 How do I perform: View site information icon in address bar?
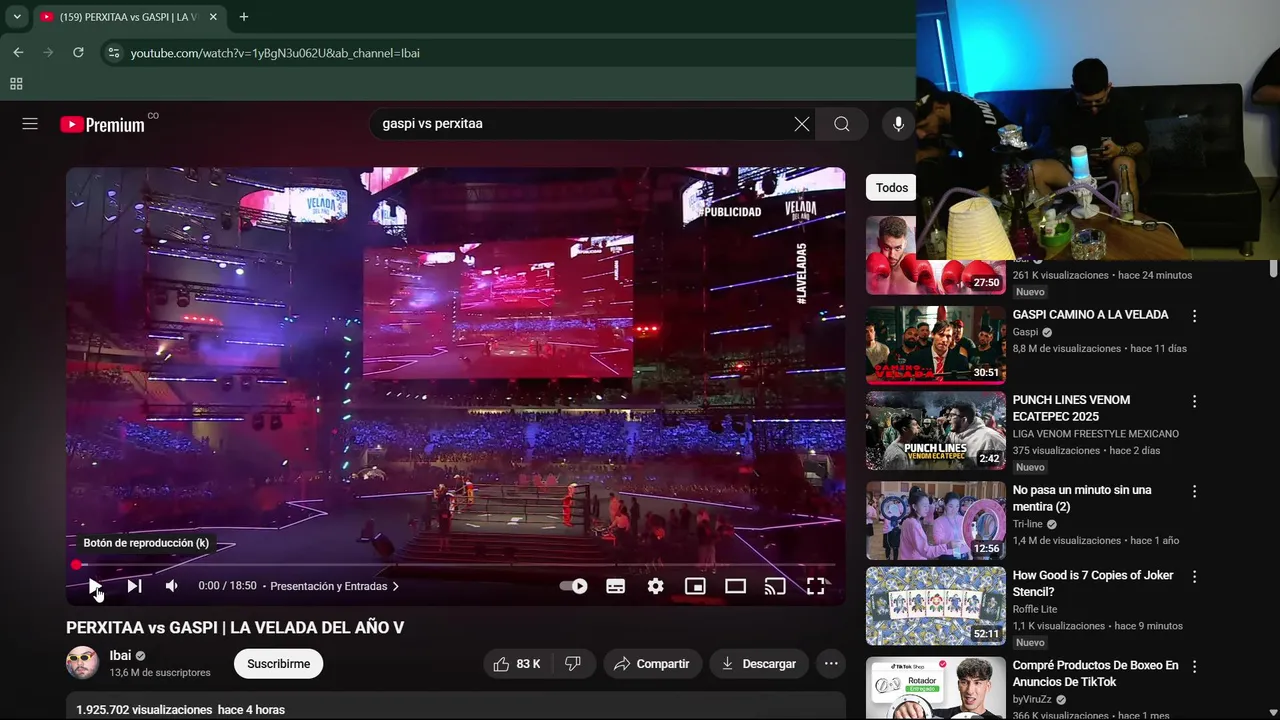click(113, 53)
